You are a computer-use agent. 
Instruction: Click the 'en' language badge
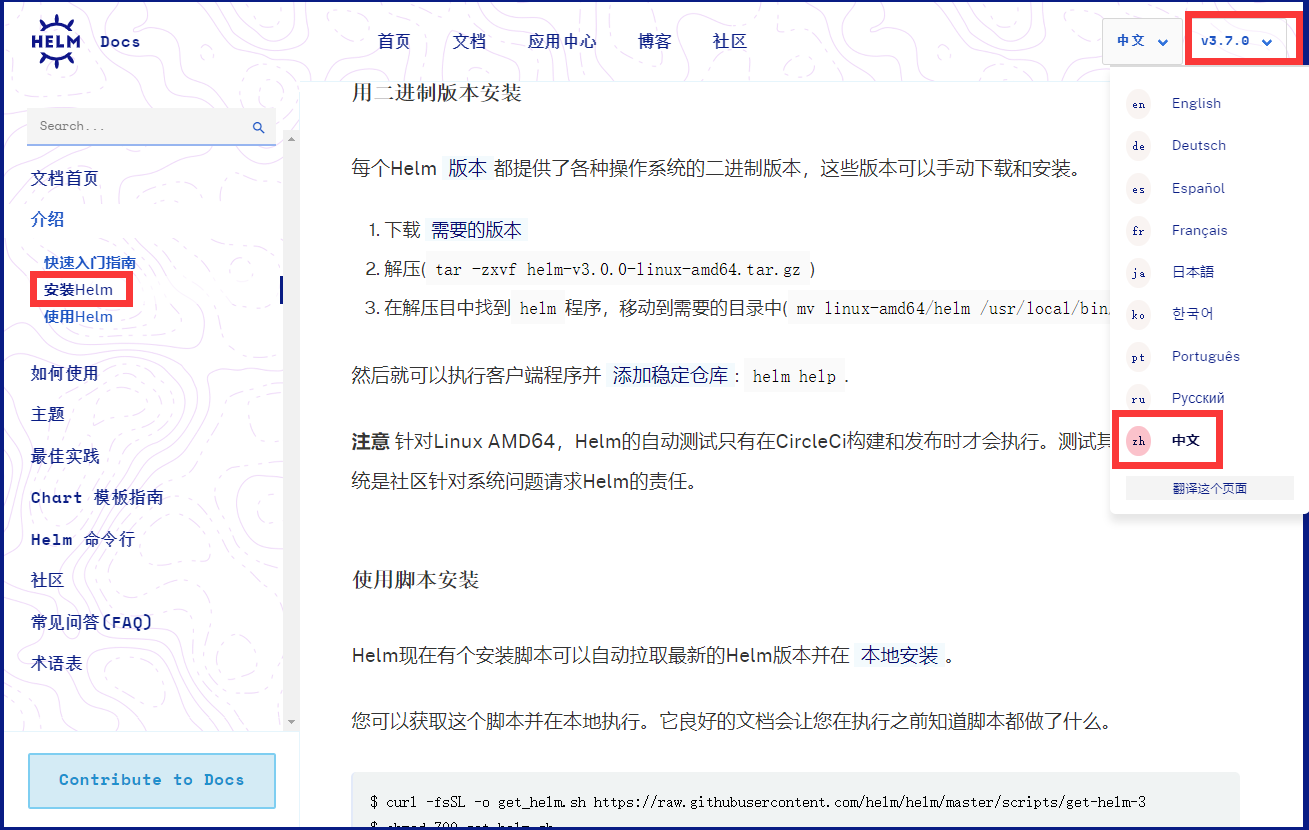[x=1138, y=104]
